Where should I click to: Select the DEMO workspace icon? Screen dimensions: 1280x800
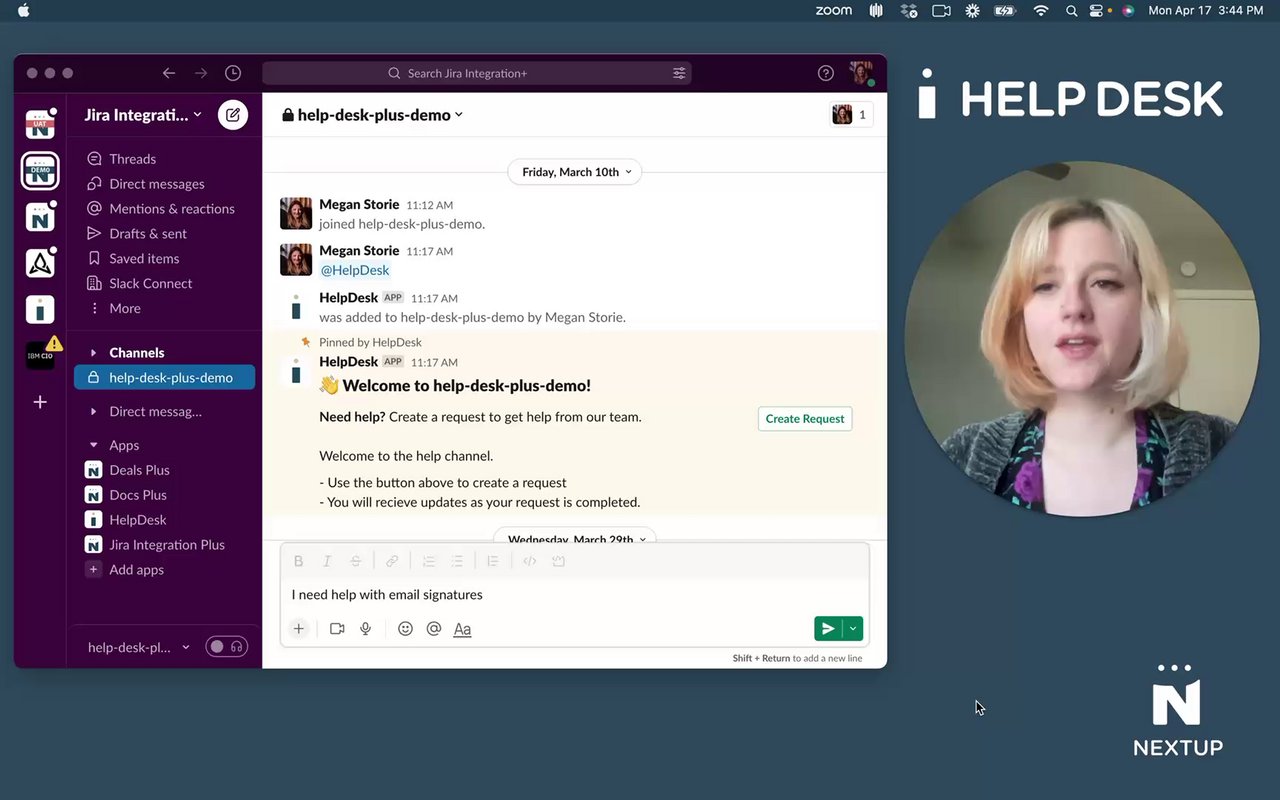coord(40,171)
